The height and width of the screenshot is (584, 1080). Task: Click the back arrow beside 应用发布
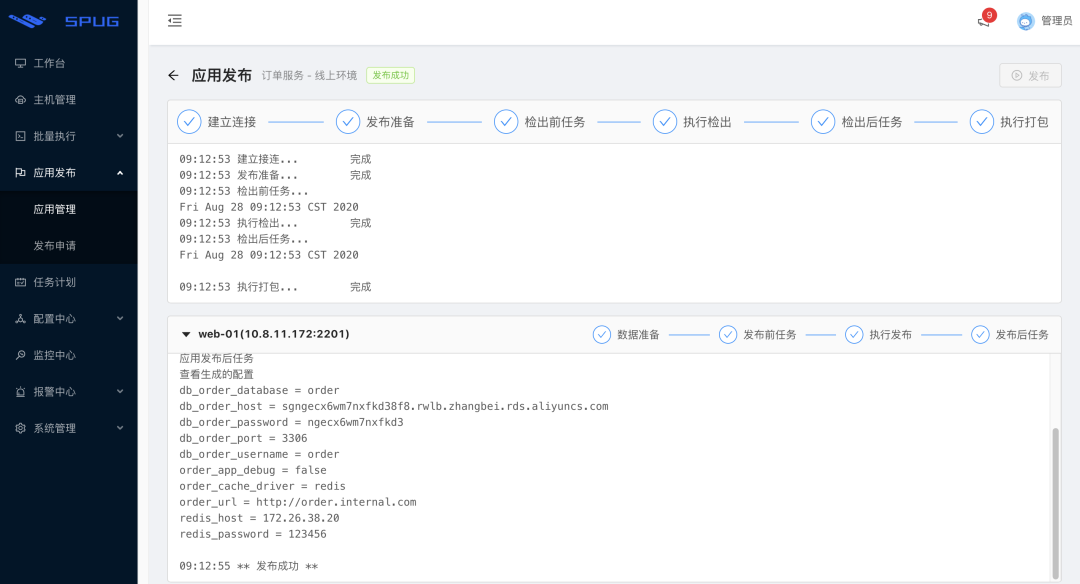pyautogui.click(x=173, y=74)
